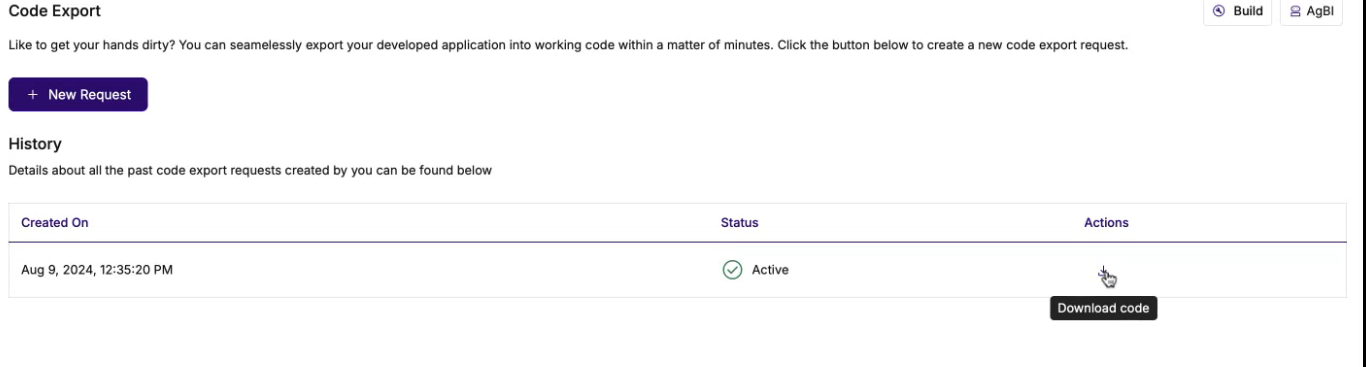Click the Status column header
The image size is (1366, 367).
pyautogui.click(x=739, y=223)
